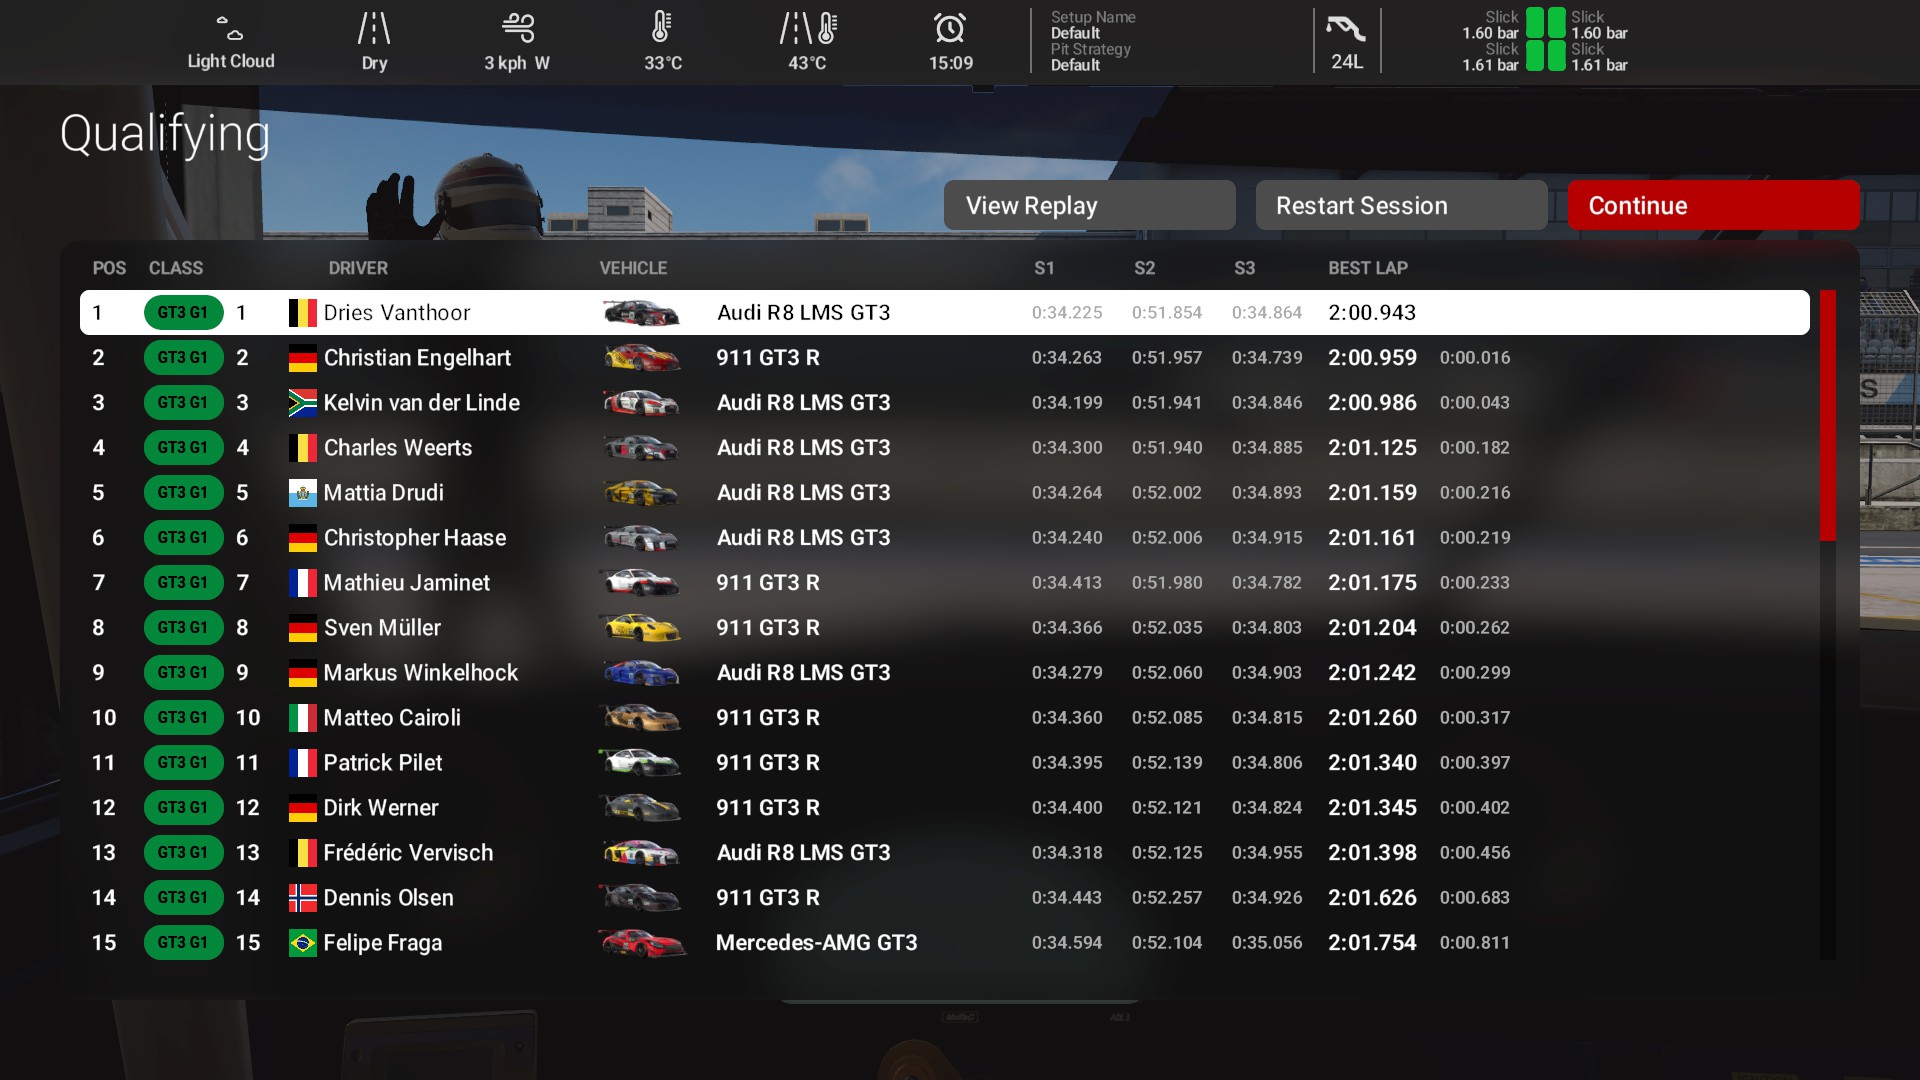Click the 33°C air temperature thermometer icon
This screenshot has width=1920, height=1080.
pyautogui.click(x=661, y=27)
